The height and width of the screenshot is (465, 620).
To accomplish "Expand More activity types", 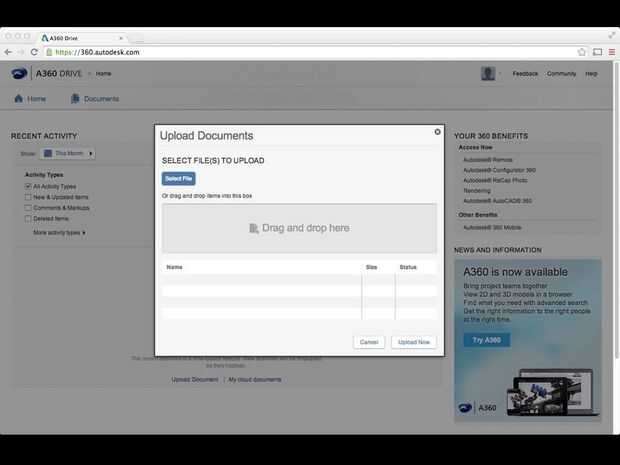I will pyautogui.click(x=59, y=232).
